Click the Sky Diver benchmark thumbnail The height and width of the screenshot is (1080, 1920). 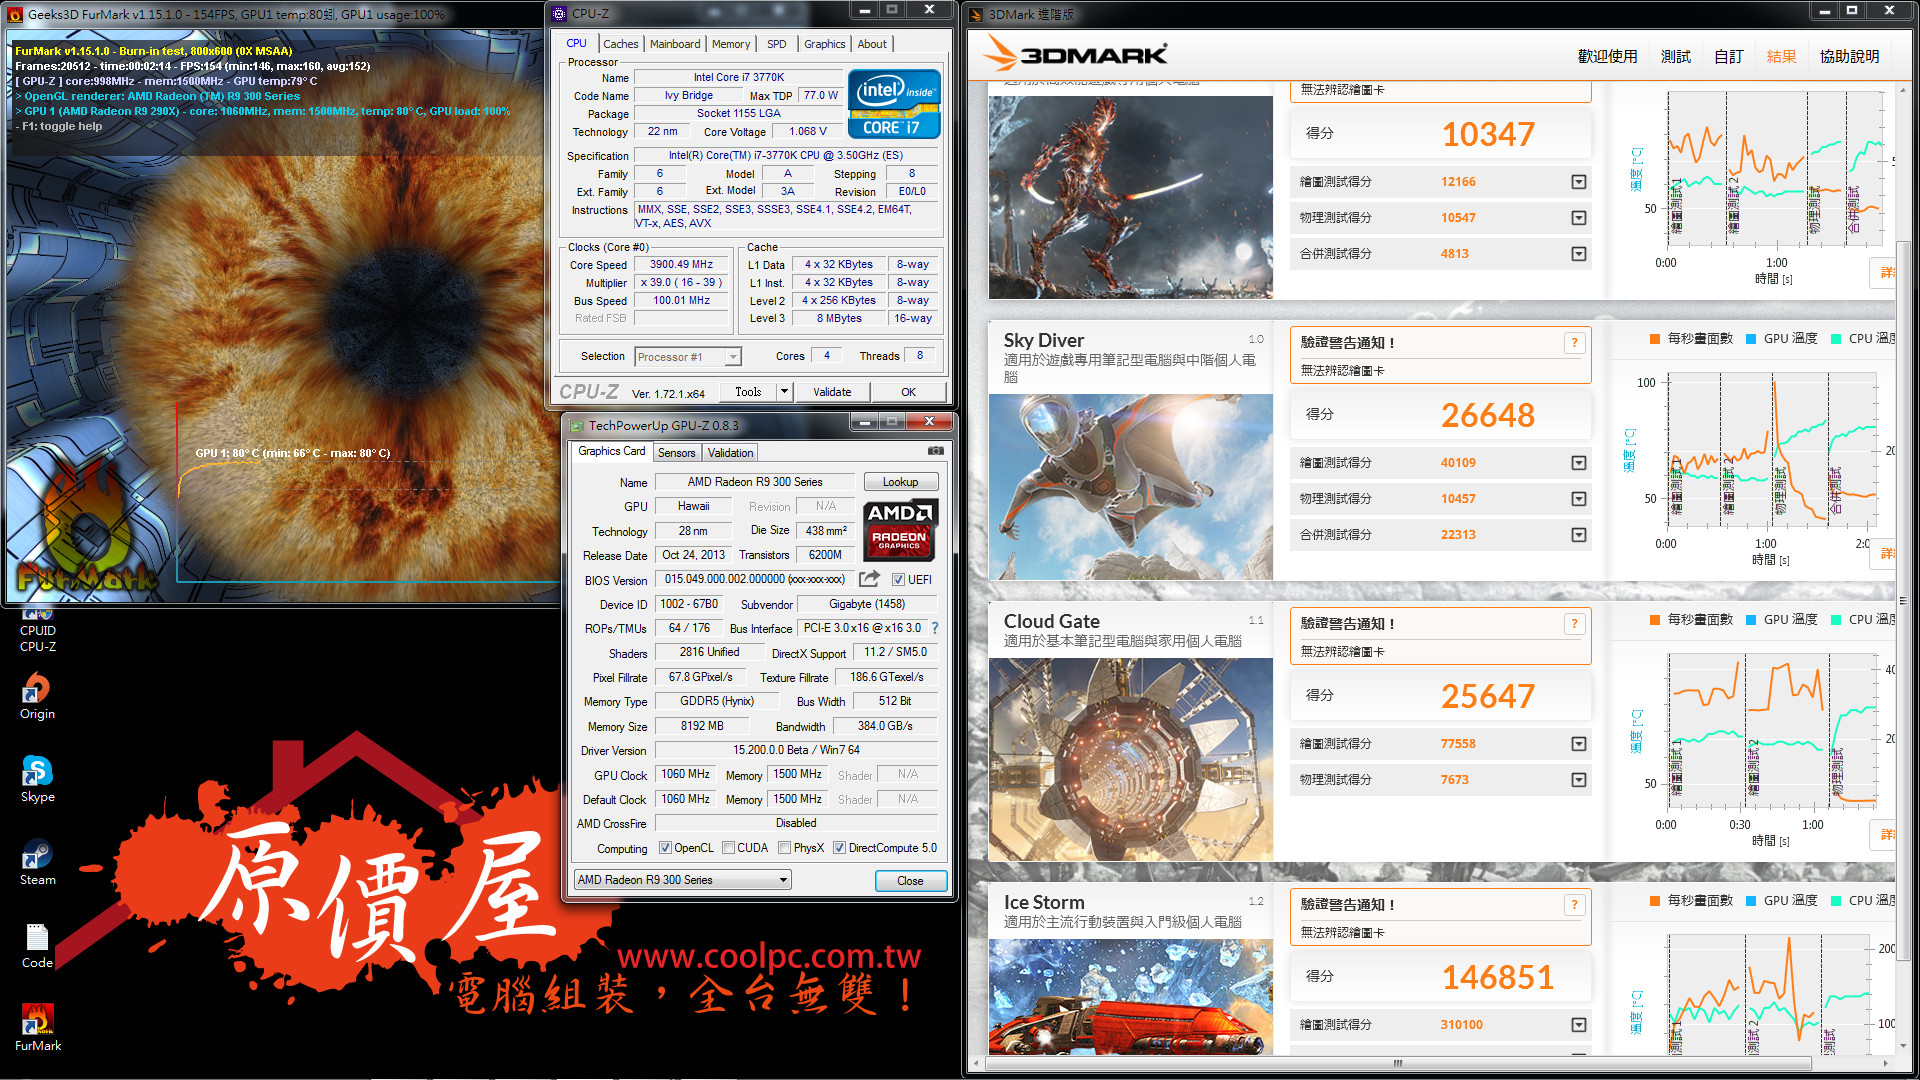point(1130,487)
